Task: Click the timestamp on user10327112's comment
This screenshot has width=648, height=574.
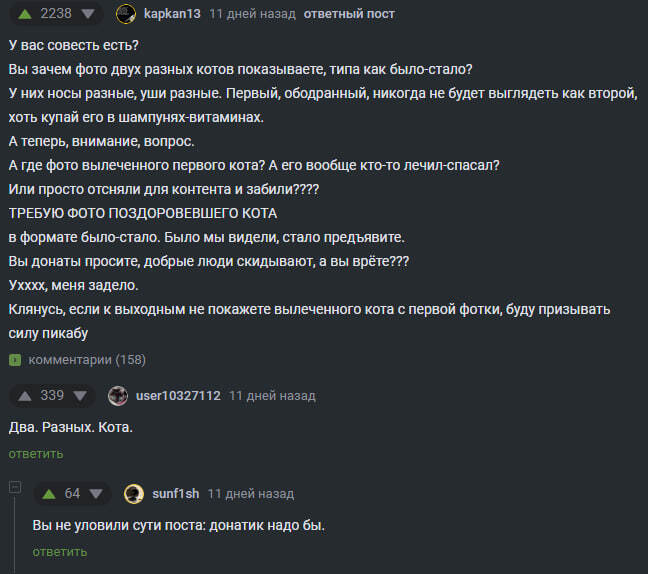Action: pyautogui.click(x=272, y=396)
